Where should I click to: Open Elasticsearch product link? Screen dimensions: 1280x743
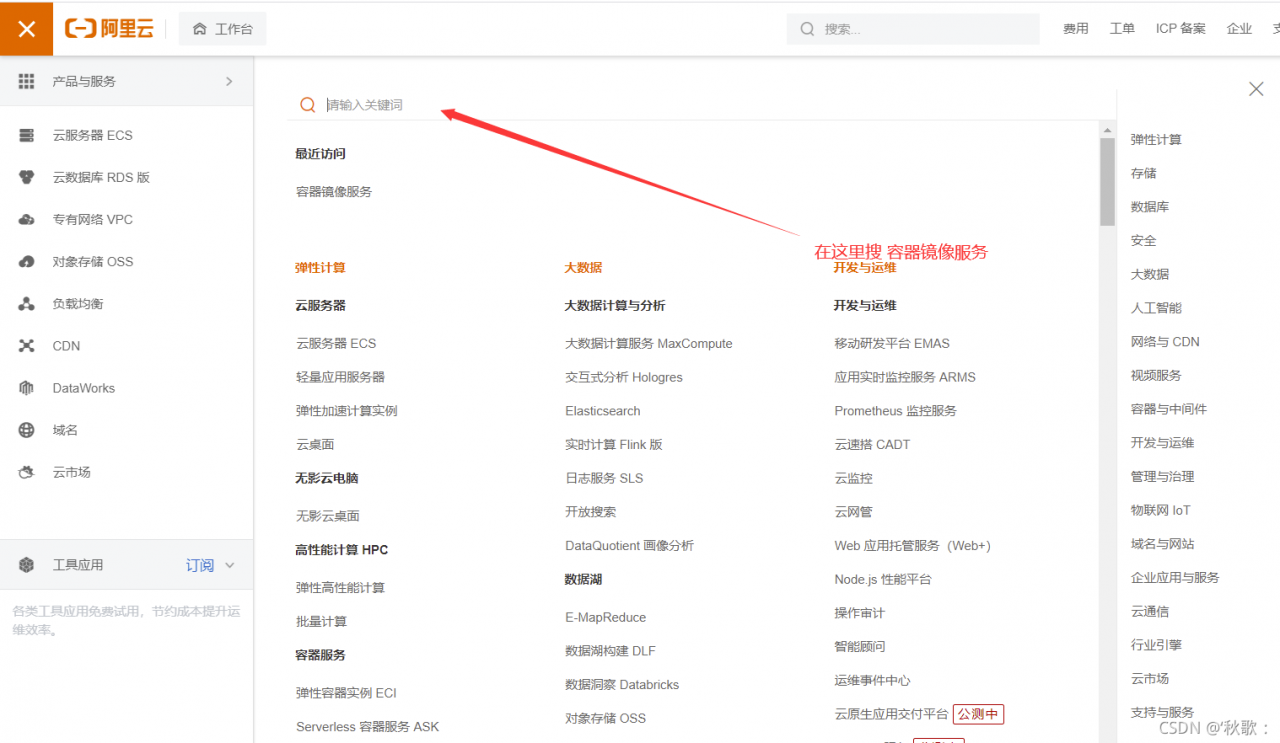click(602, 411)
